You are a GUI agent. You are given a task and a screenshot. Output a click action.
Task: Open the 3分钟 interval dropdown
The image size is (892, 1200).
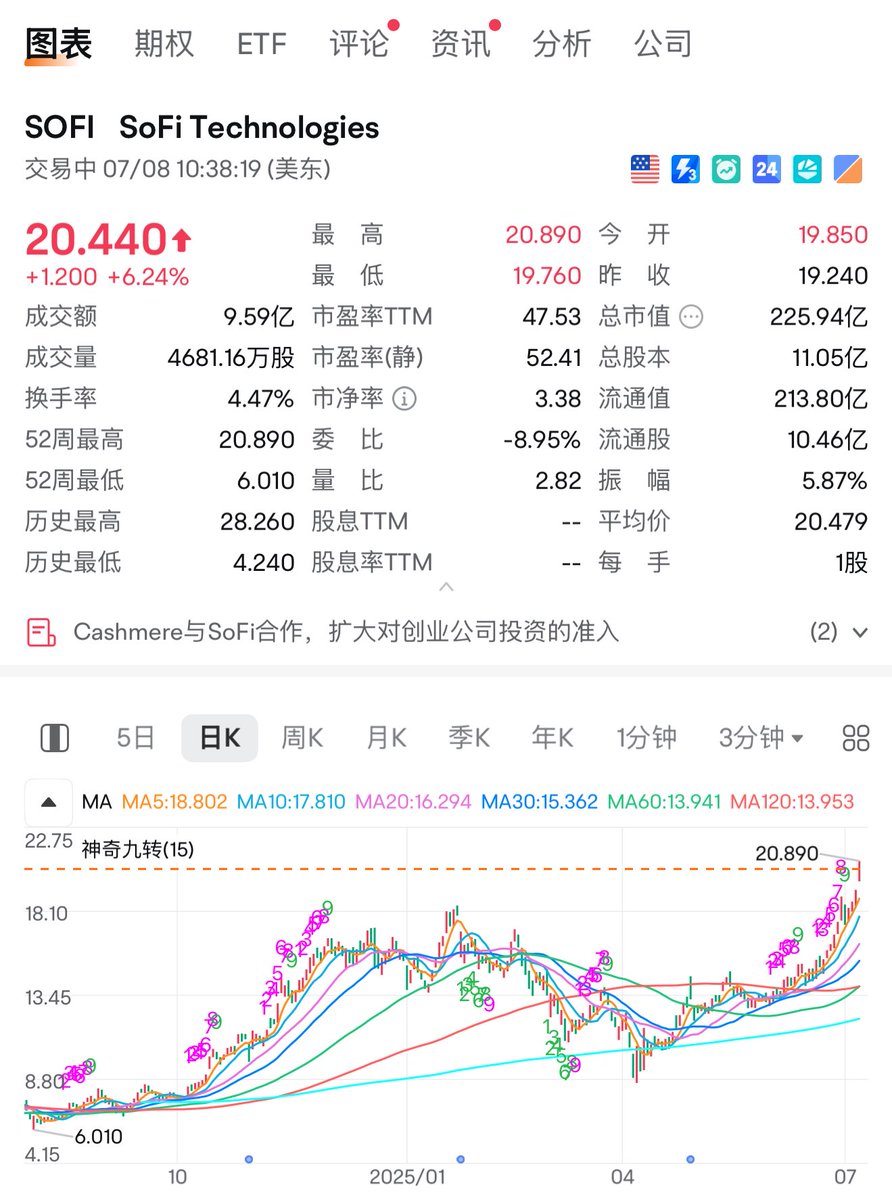(761, 739)
